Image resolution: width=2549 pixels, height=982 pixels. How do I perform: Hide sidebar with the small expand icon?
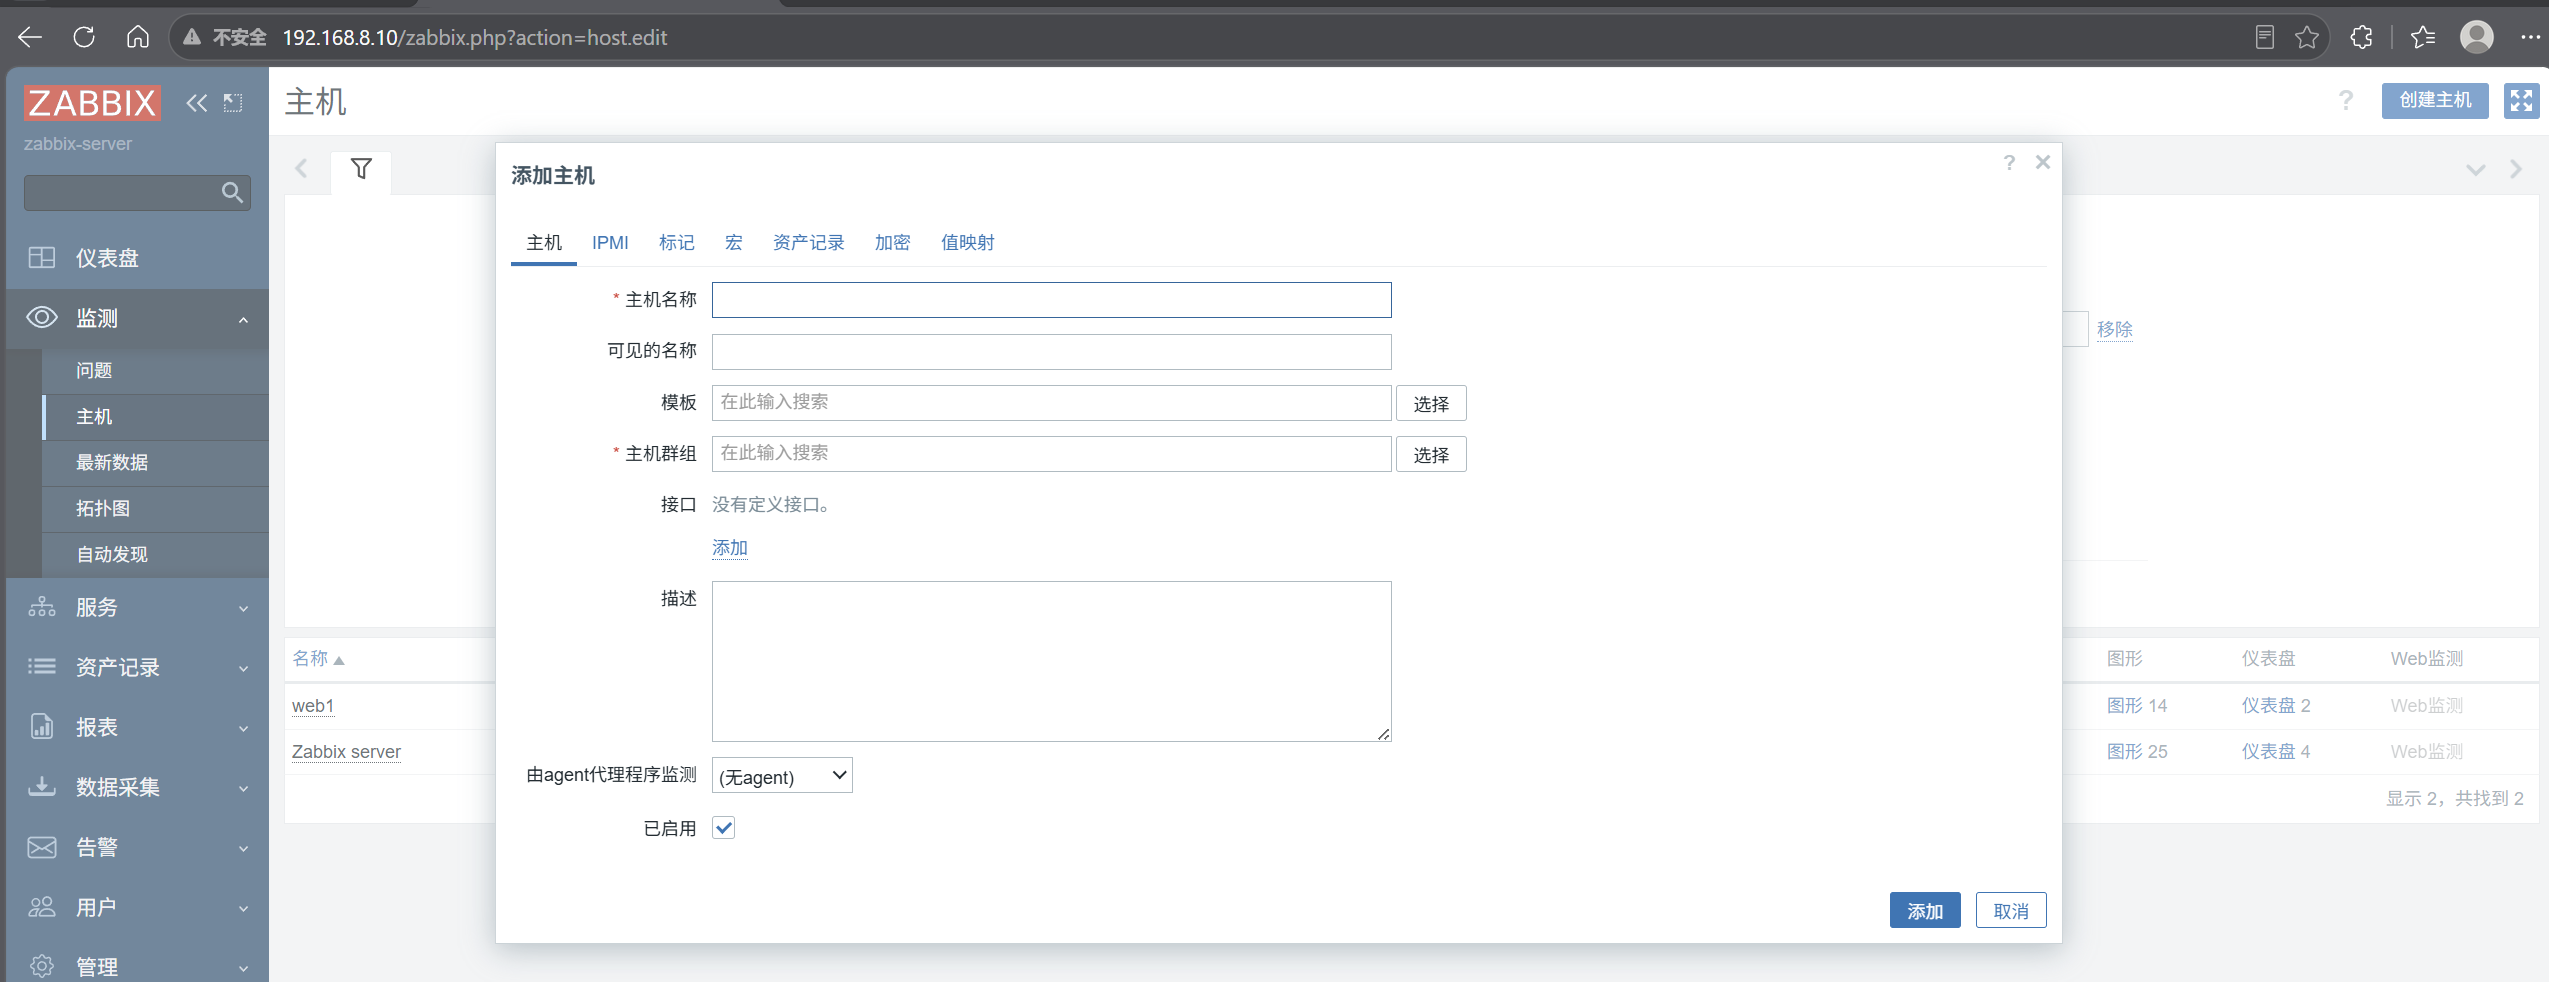(233, 102)
